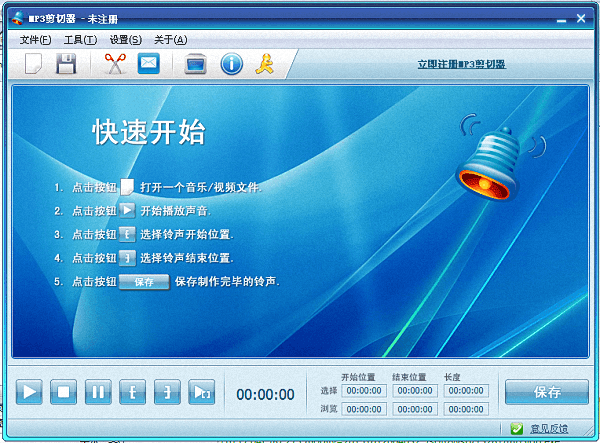Open the 工具 menu

[x=79, y=39]
